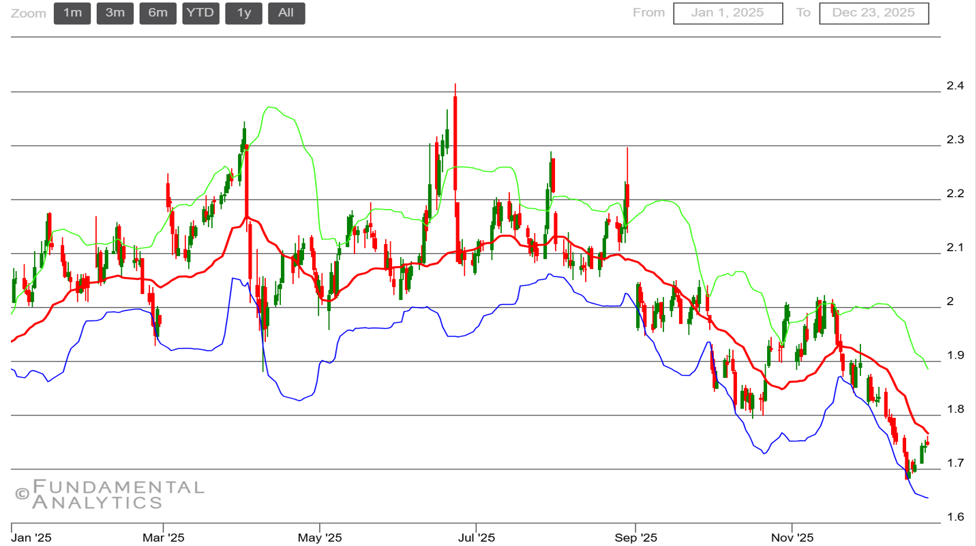Click the To date field
976x546 pixels.
(x=873, y=13)
